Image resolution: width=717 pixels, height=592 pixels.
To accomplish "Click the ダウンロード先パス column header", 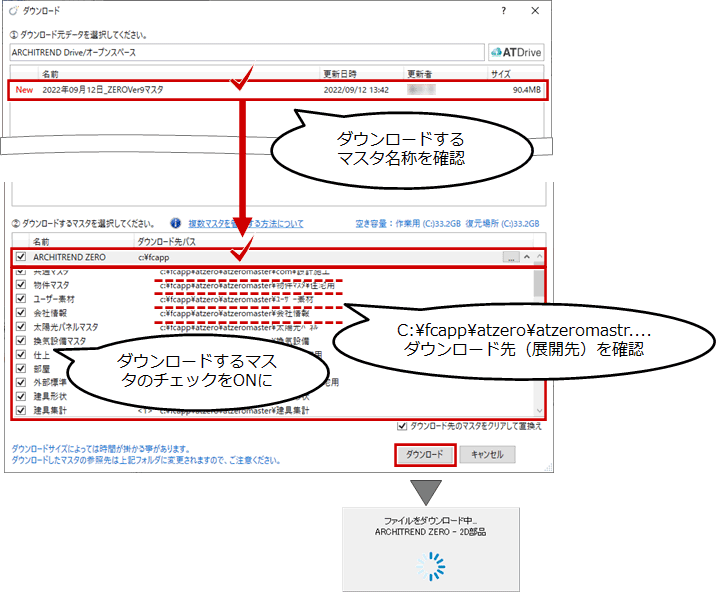I will [166, 241].
